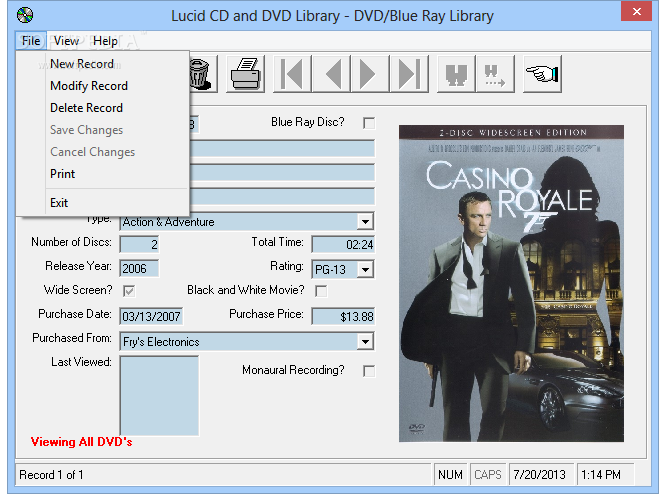Click 'Record 1 of 1' status text
Image resolution: width=659 pixels, height=494 pixels.
click(51, 475)
